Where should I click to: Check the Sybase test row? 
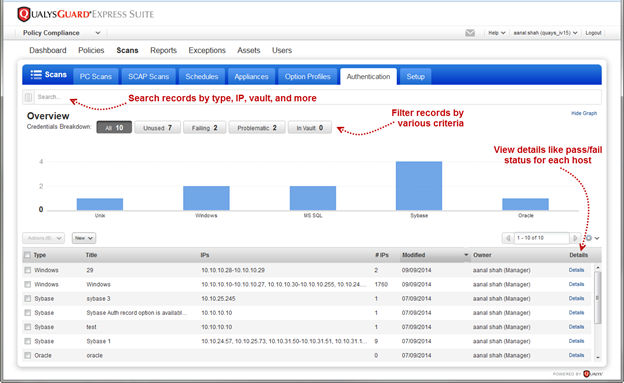coord(27,327)
